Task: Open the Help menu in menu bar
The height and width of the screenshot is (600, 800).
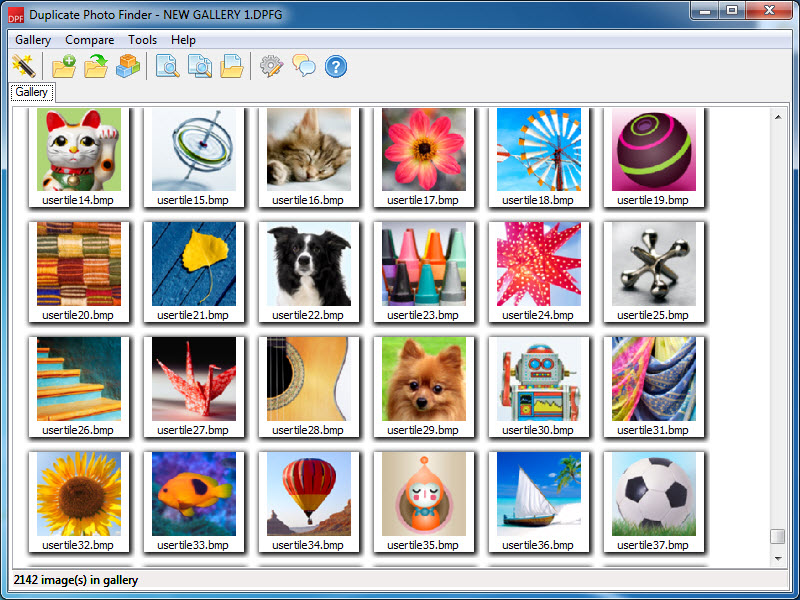Action: click(183, 40)
